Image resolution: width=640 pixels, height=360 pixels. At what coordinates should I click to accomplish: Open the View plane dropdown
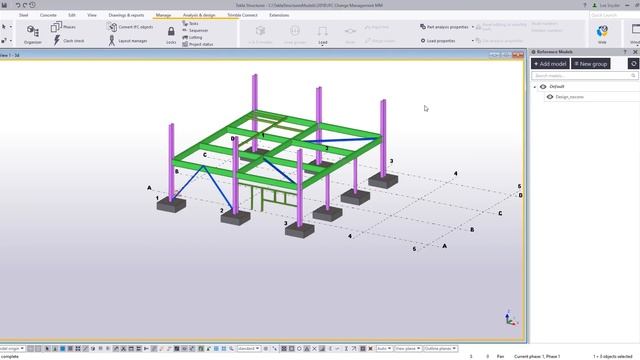pos(408,349)
